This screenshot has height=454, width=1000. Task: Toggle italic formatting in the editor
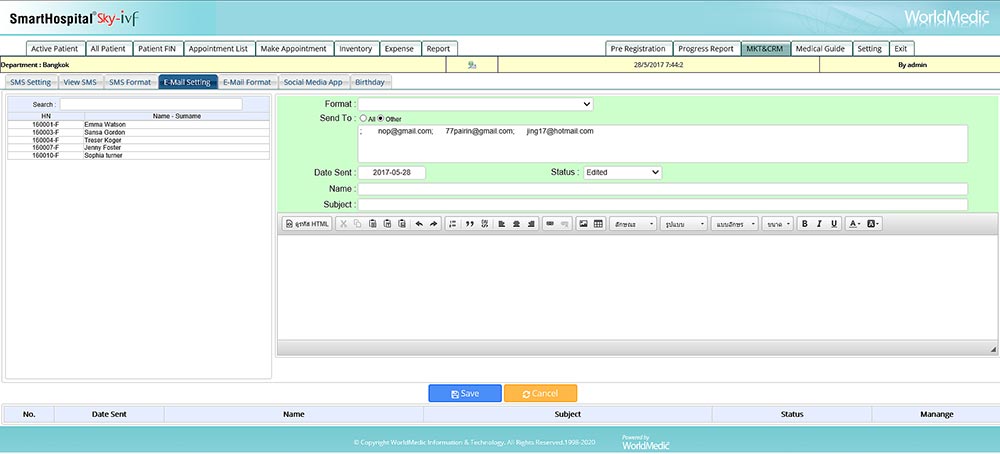[819, 223]
